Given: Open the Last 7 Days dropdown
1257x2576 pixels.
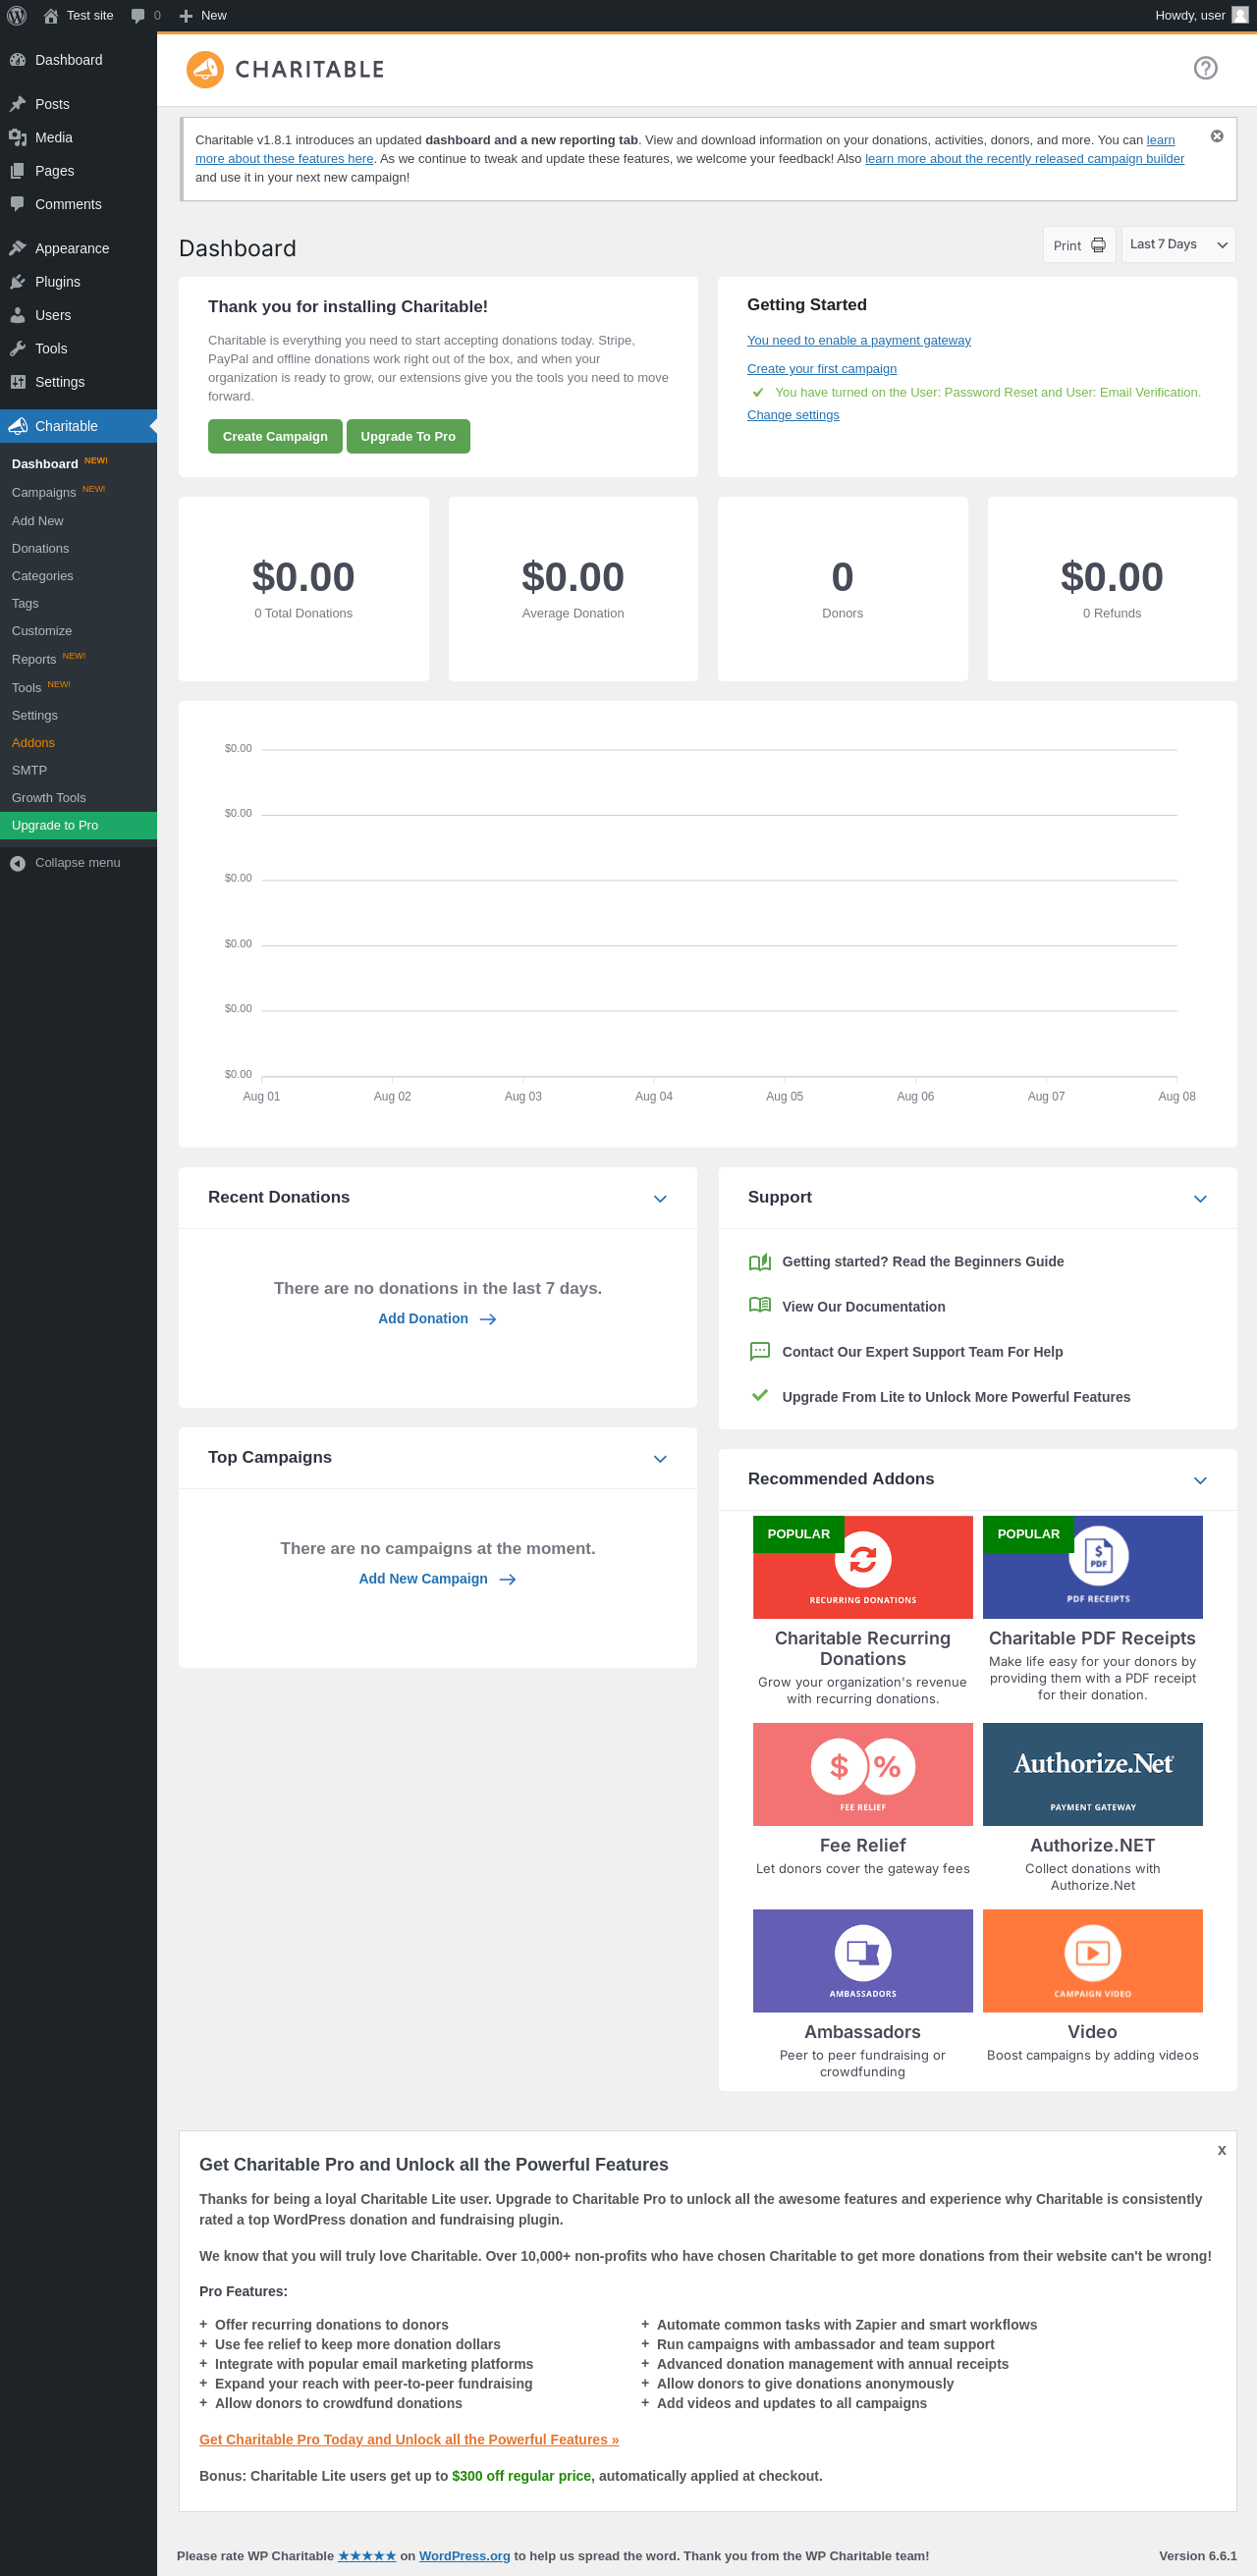Looking at the screenshot, I should [x=1178, y=245].
